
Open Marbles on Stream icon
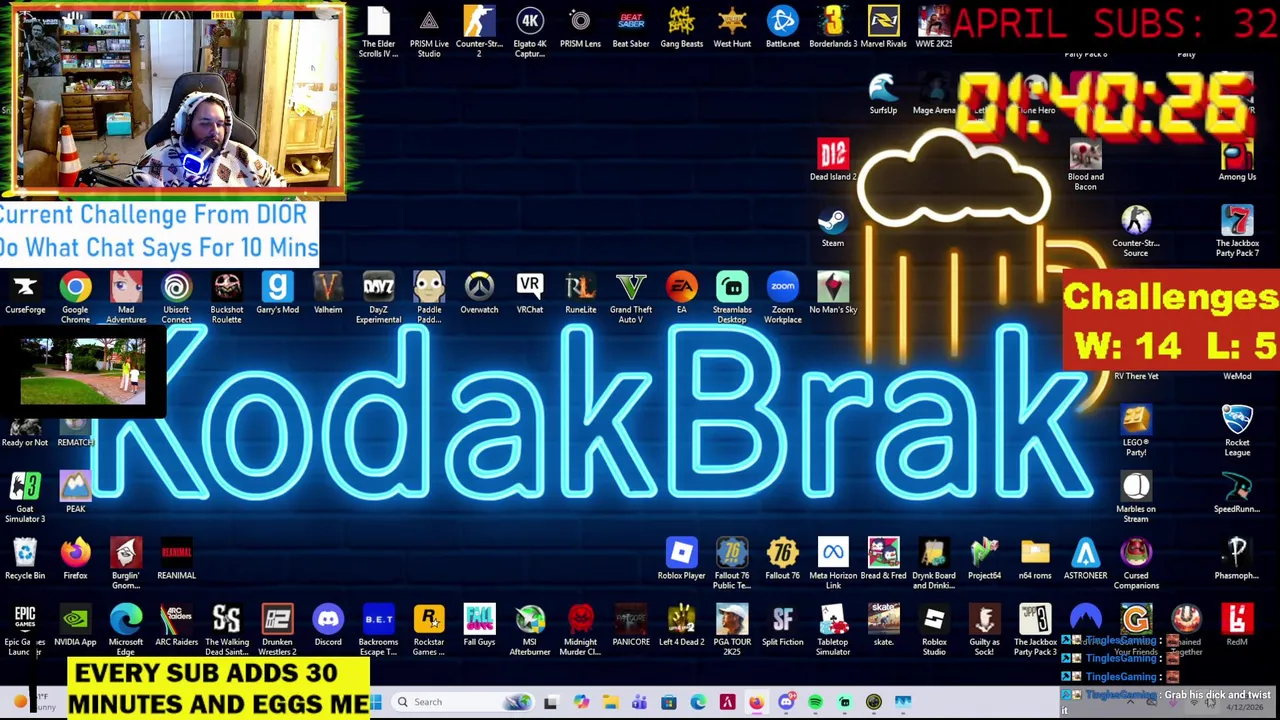(x=1136, y=497)
